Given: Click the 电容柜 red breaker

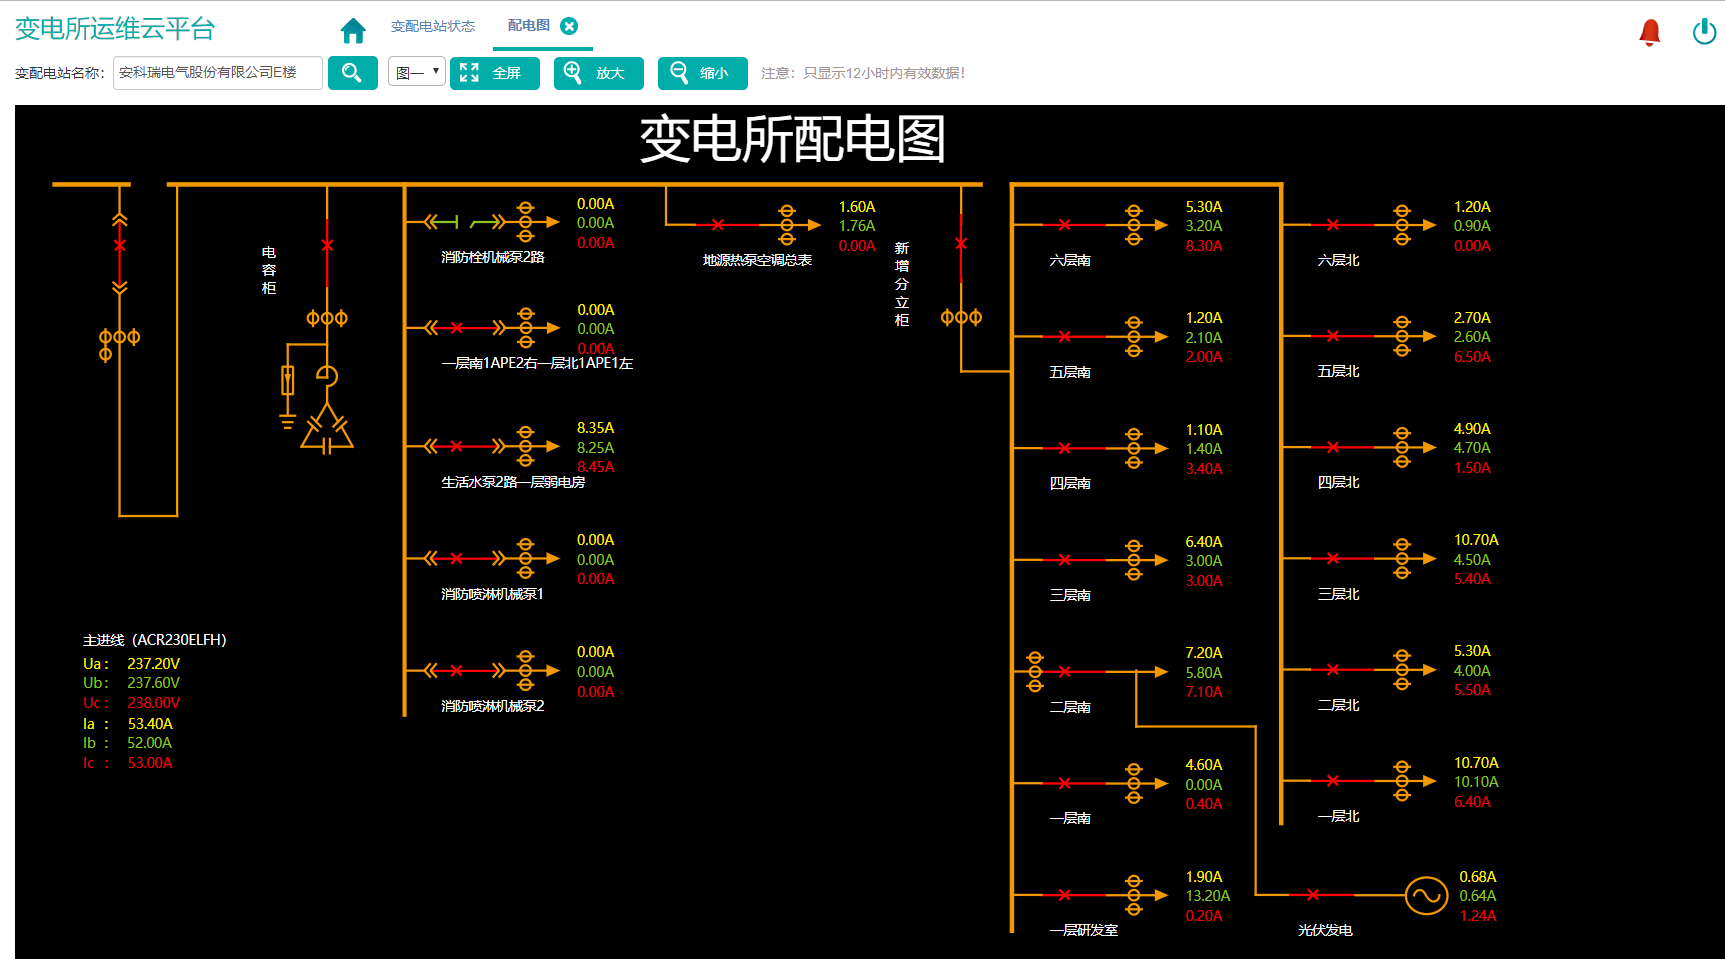Looking at the screenshot, I should coord(327,245).
